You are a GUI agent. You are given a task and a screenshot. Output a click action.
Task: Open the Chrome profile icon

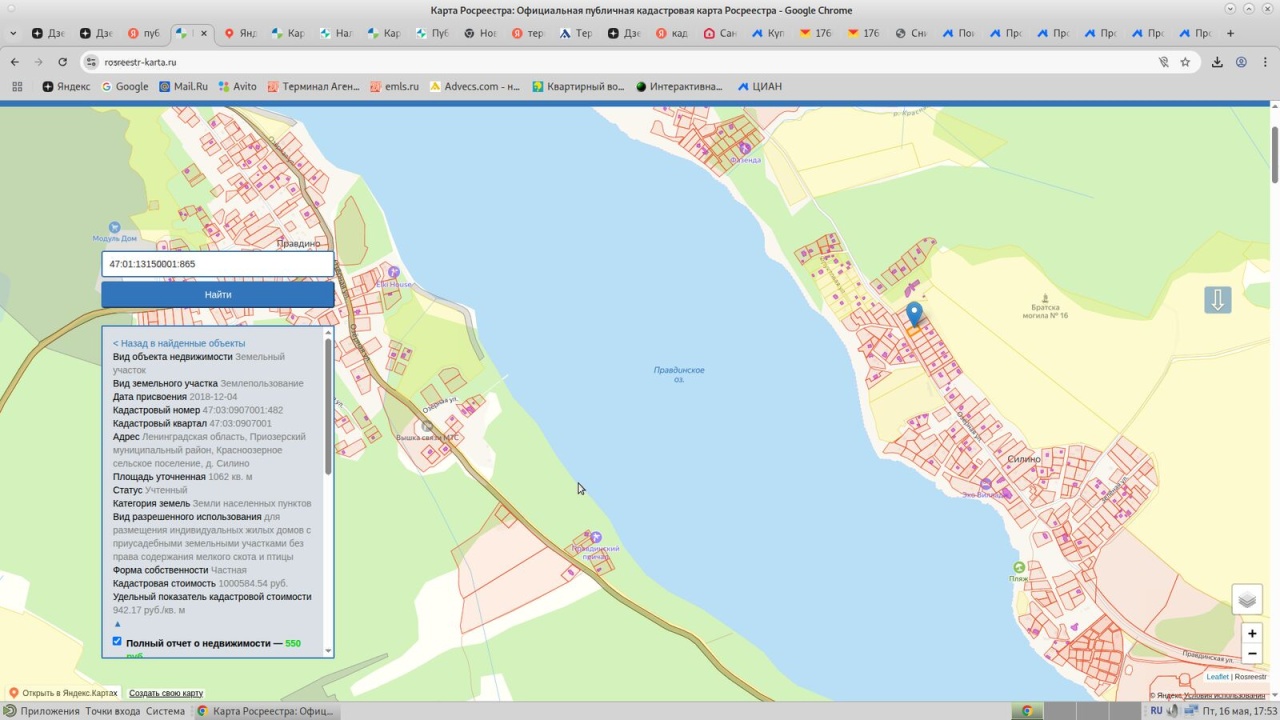(1241, 62)
